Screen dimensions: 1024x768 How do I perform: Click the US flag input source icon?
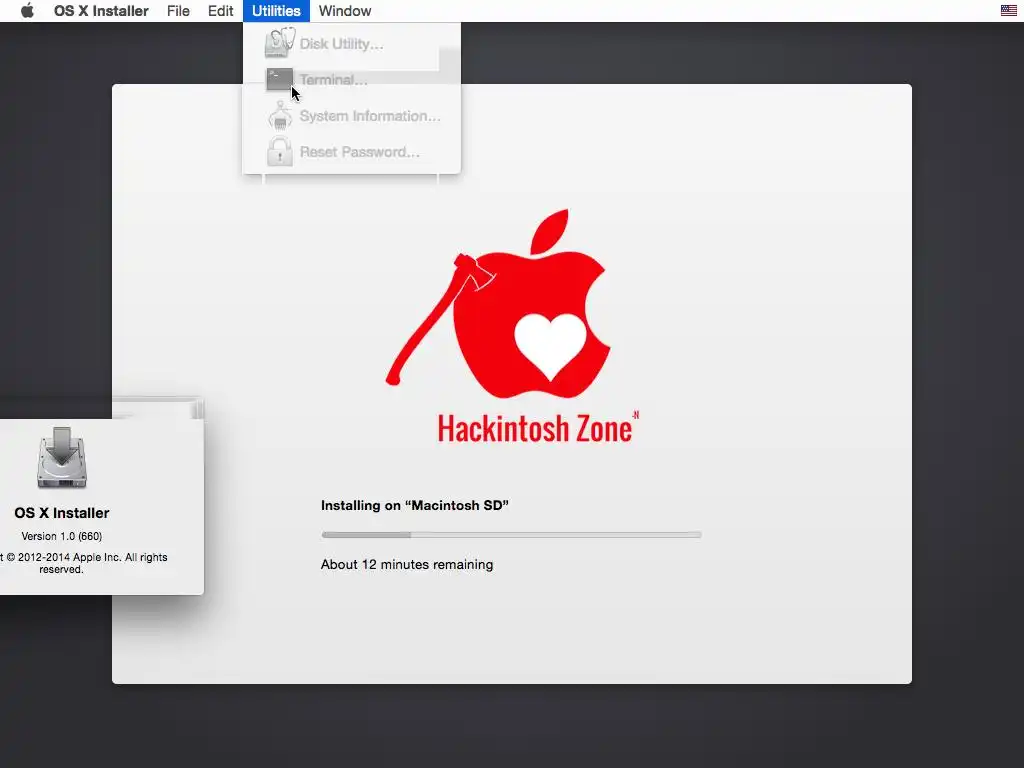(x=1008, y=10)
